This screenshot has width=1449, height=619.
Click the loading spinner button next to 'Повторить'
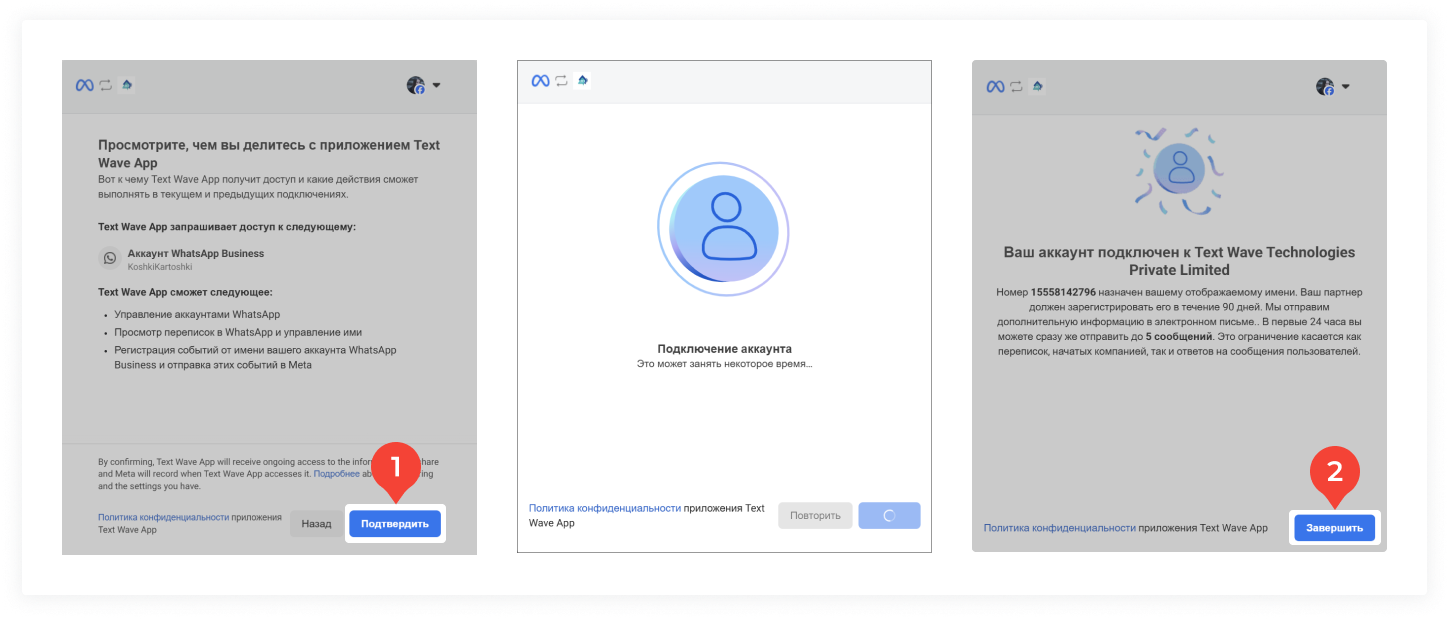(889, 516)
